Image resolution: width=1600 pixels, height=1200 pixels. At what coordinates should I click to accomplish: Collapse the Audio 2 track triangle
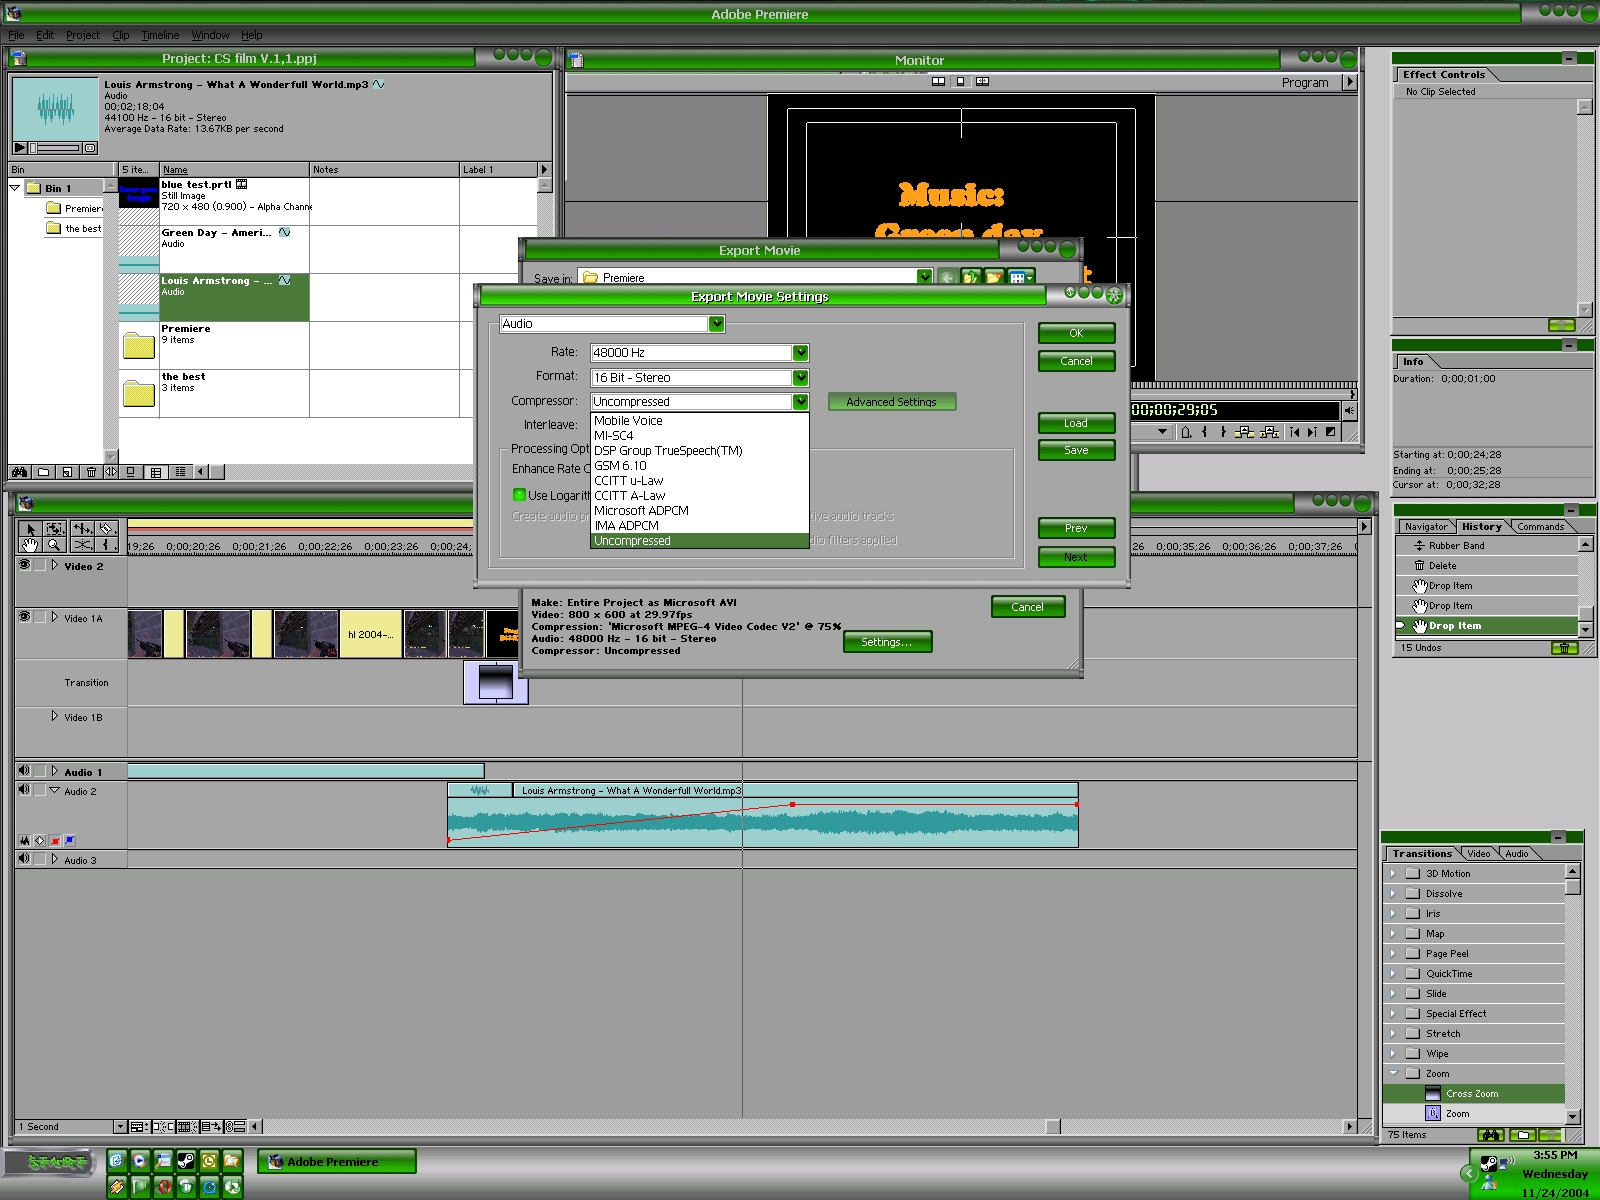(55, 790)
